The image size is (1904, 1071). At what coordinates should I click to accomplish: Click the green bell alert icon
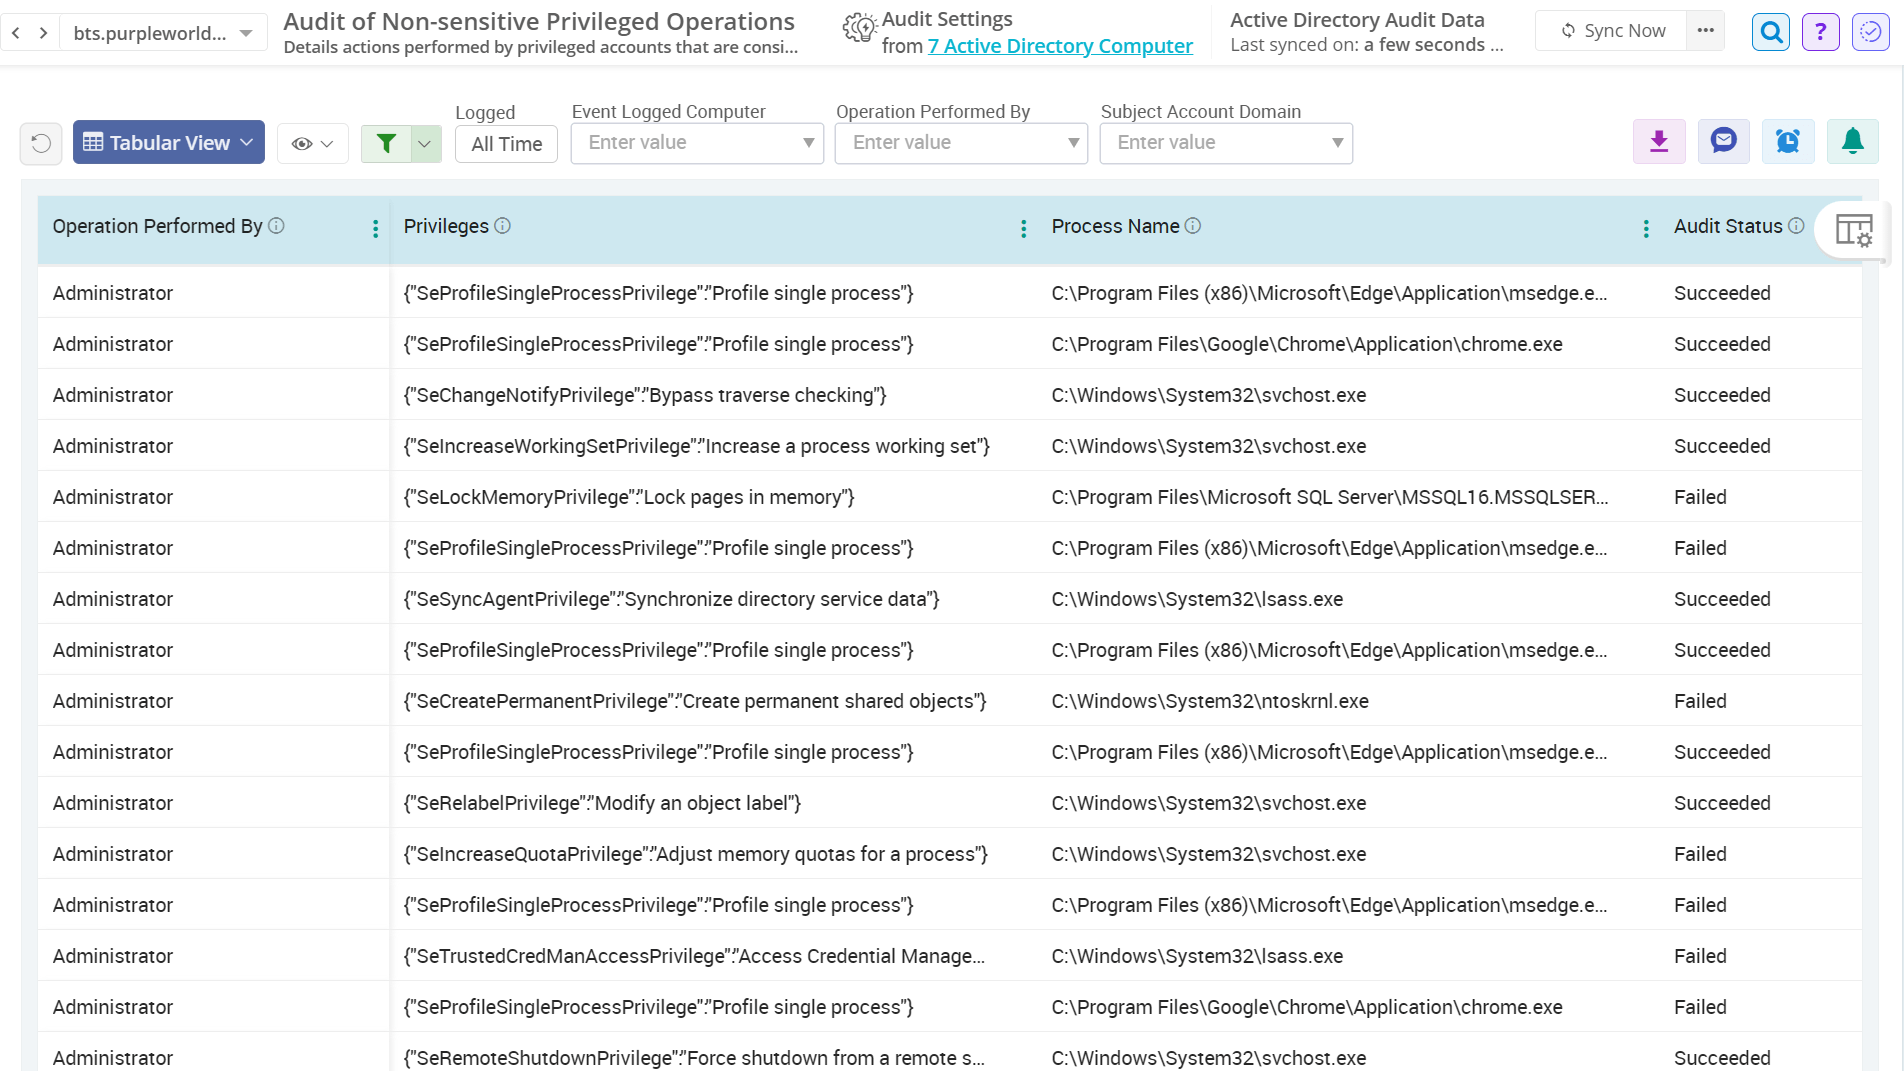point(1852,141)
